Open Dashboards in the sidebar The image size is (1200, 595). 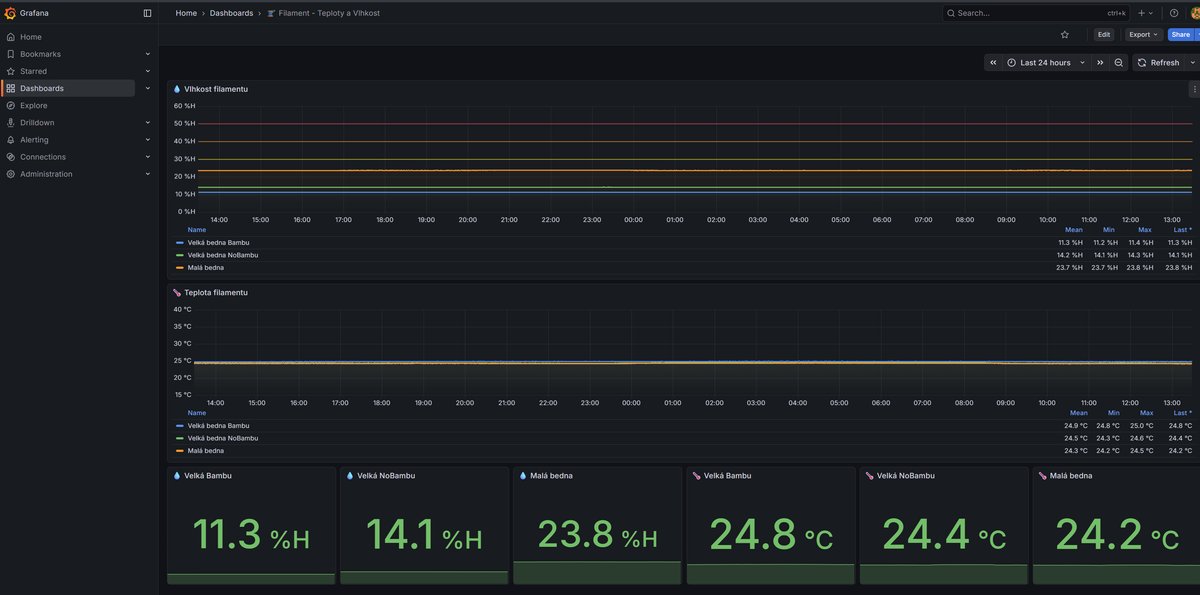(x=42, y=88)
